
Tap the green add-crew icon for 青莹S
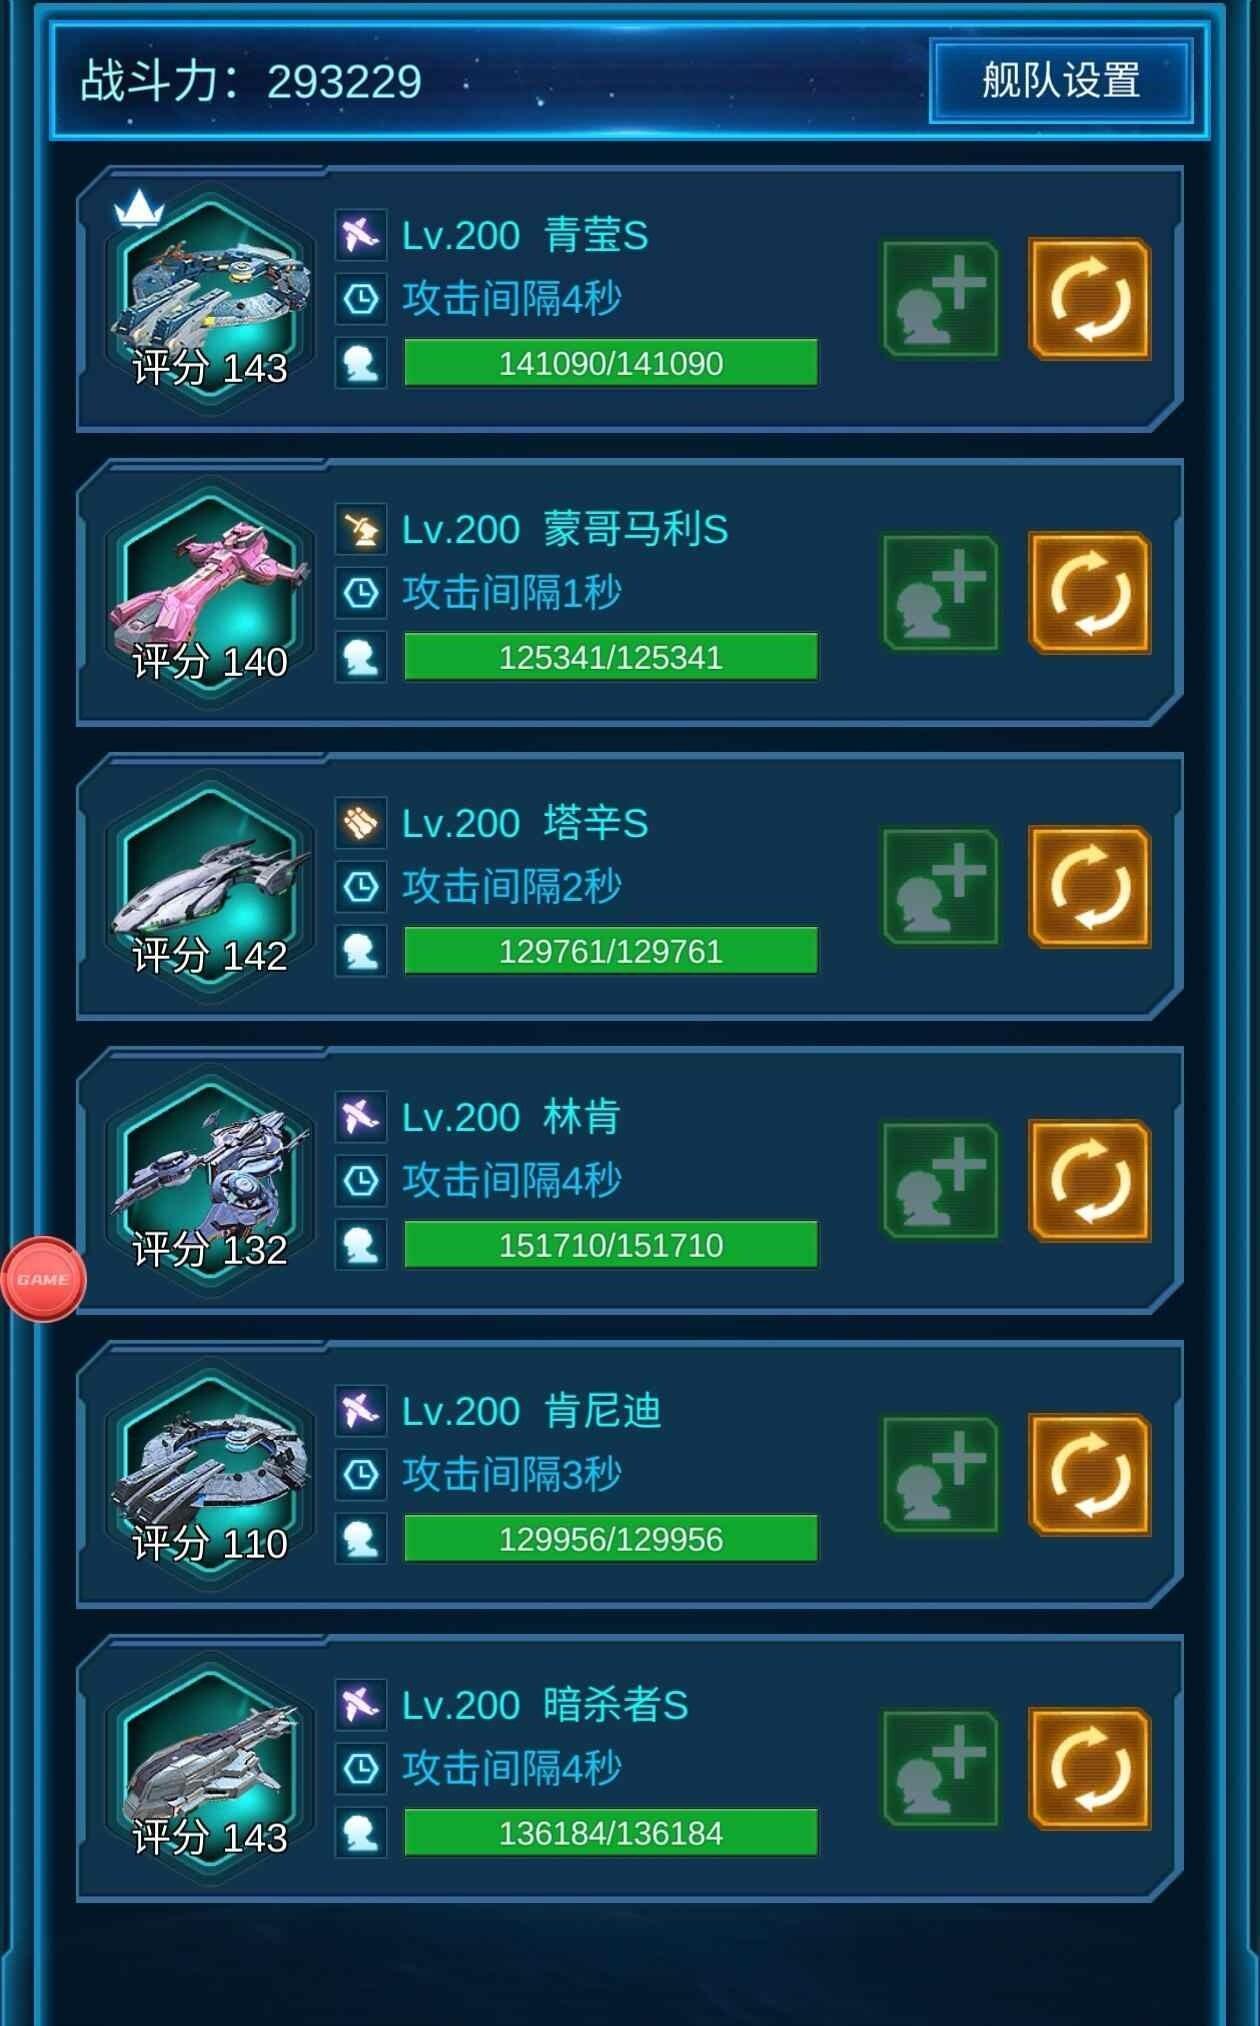pyautogui.click(x=940, y=299)
